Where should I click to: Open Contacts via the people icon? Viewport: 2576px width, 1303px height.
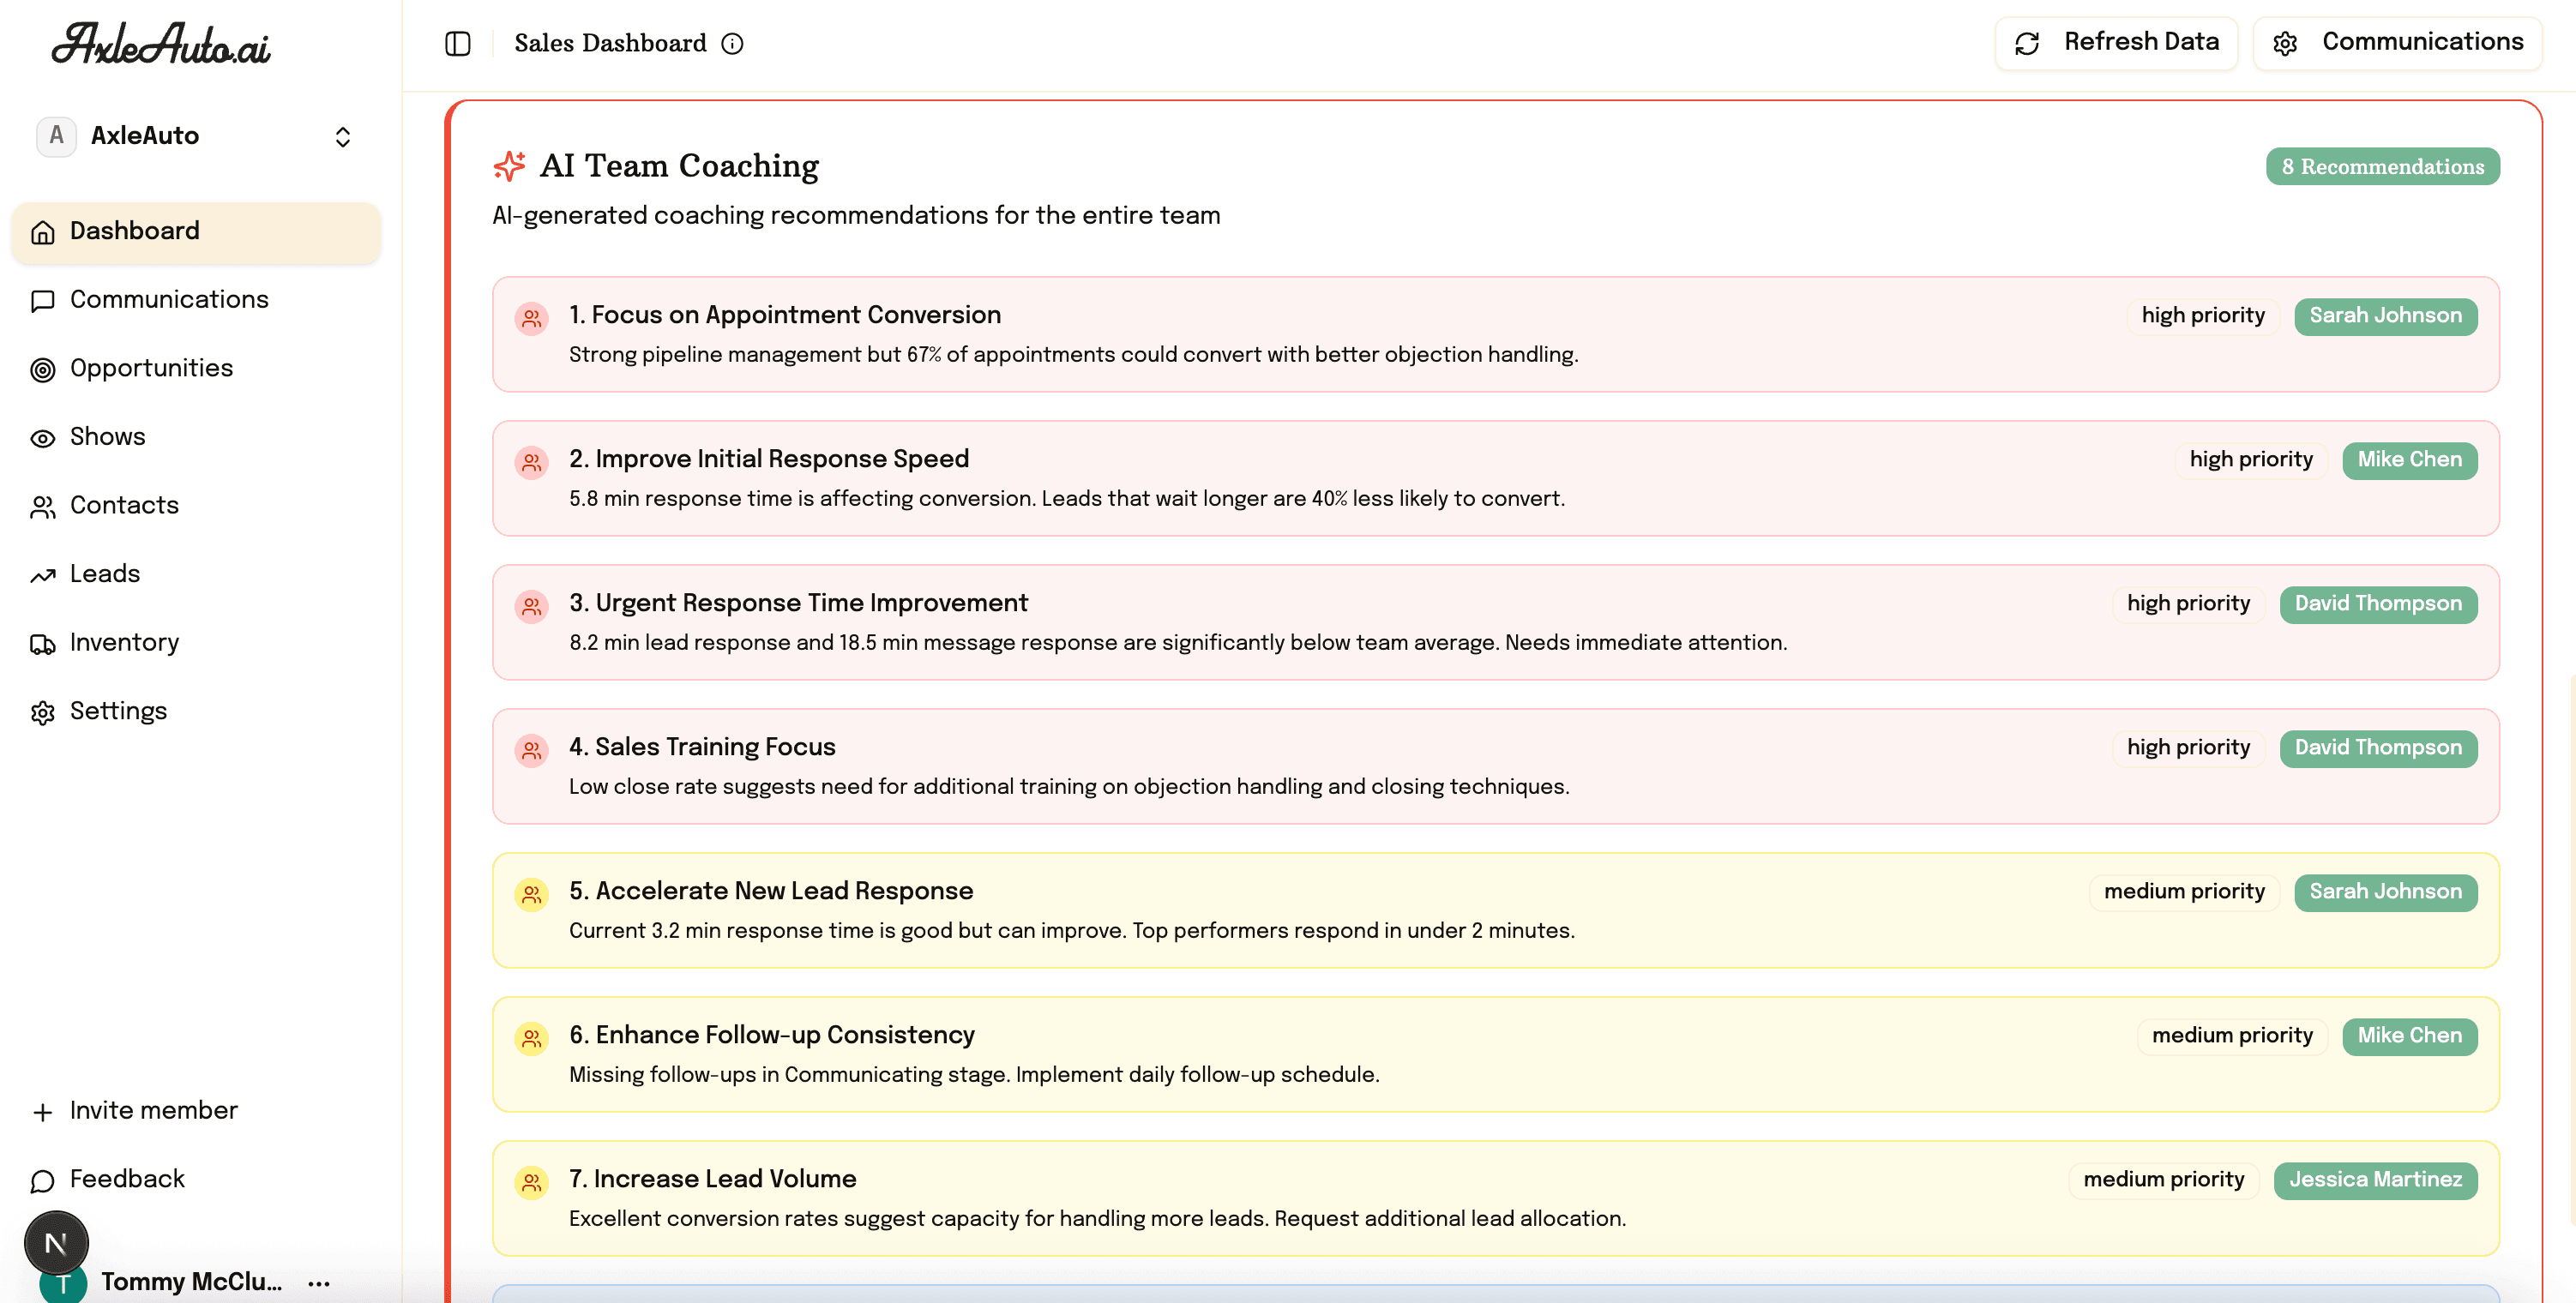pos(42,506)
